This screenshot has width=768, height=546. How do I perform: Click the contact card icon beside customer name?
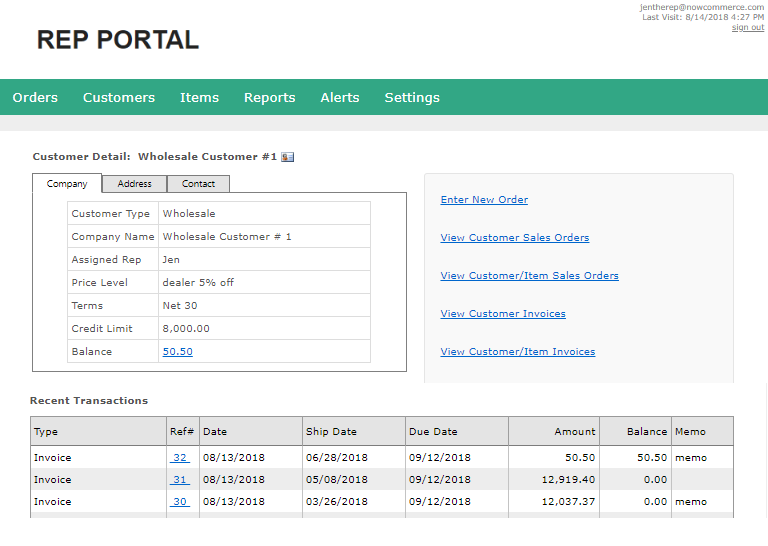tap(288, 157)
